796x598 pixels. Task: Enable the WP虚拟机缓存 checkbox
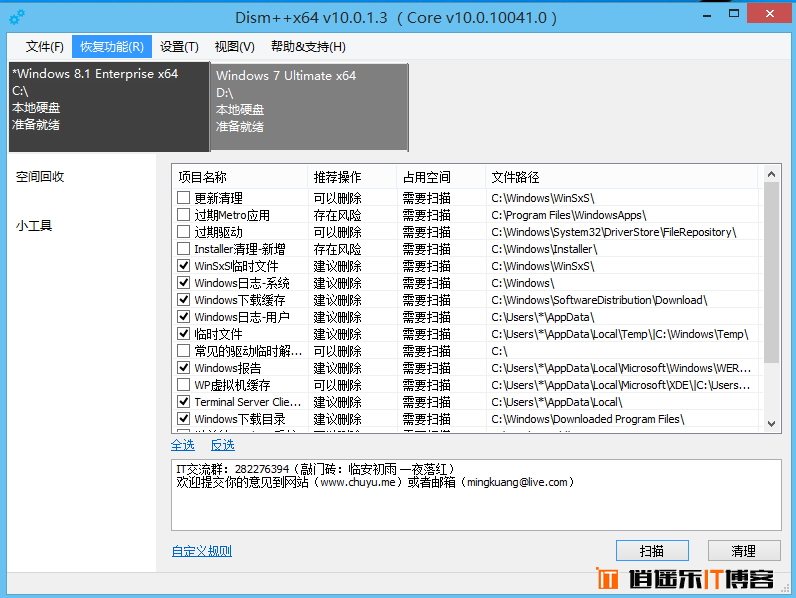click(x=183, y=385)
